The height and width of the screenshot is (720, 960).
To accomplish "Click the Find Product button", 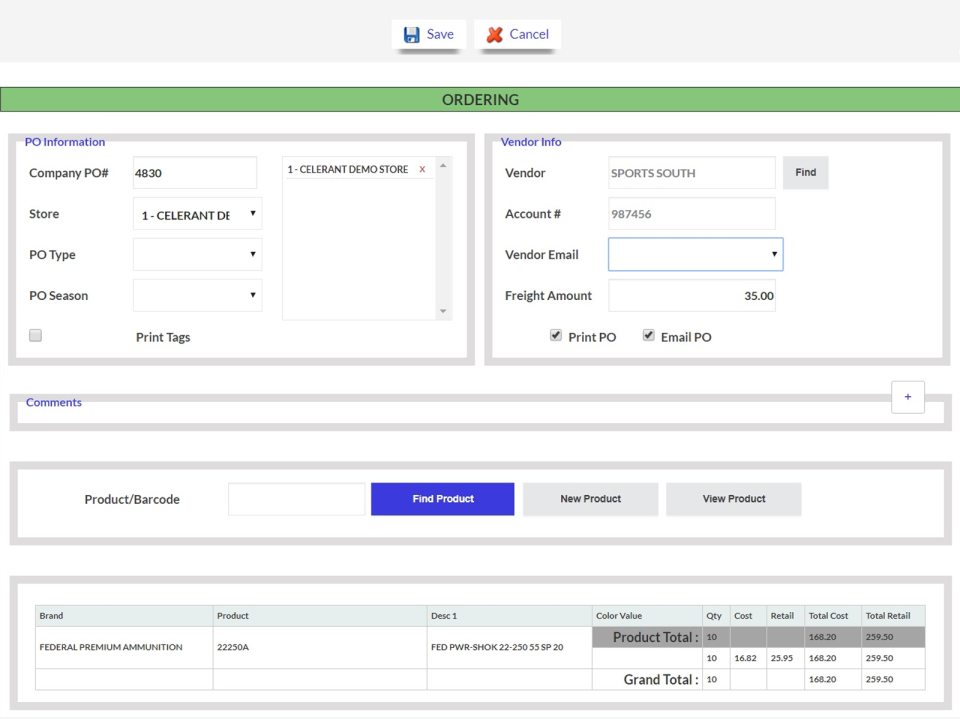I will (443, 499).
